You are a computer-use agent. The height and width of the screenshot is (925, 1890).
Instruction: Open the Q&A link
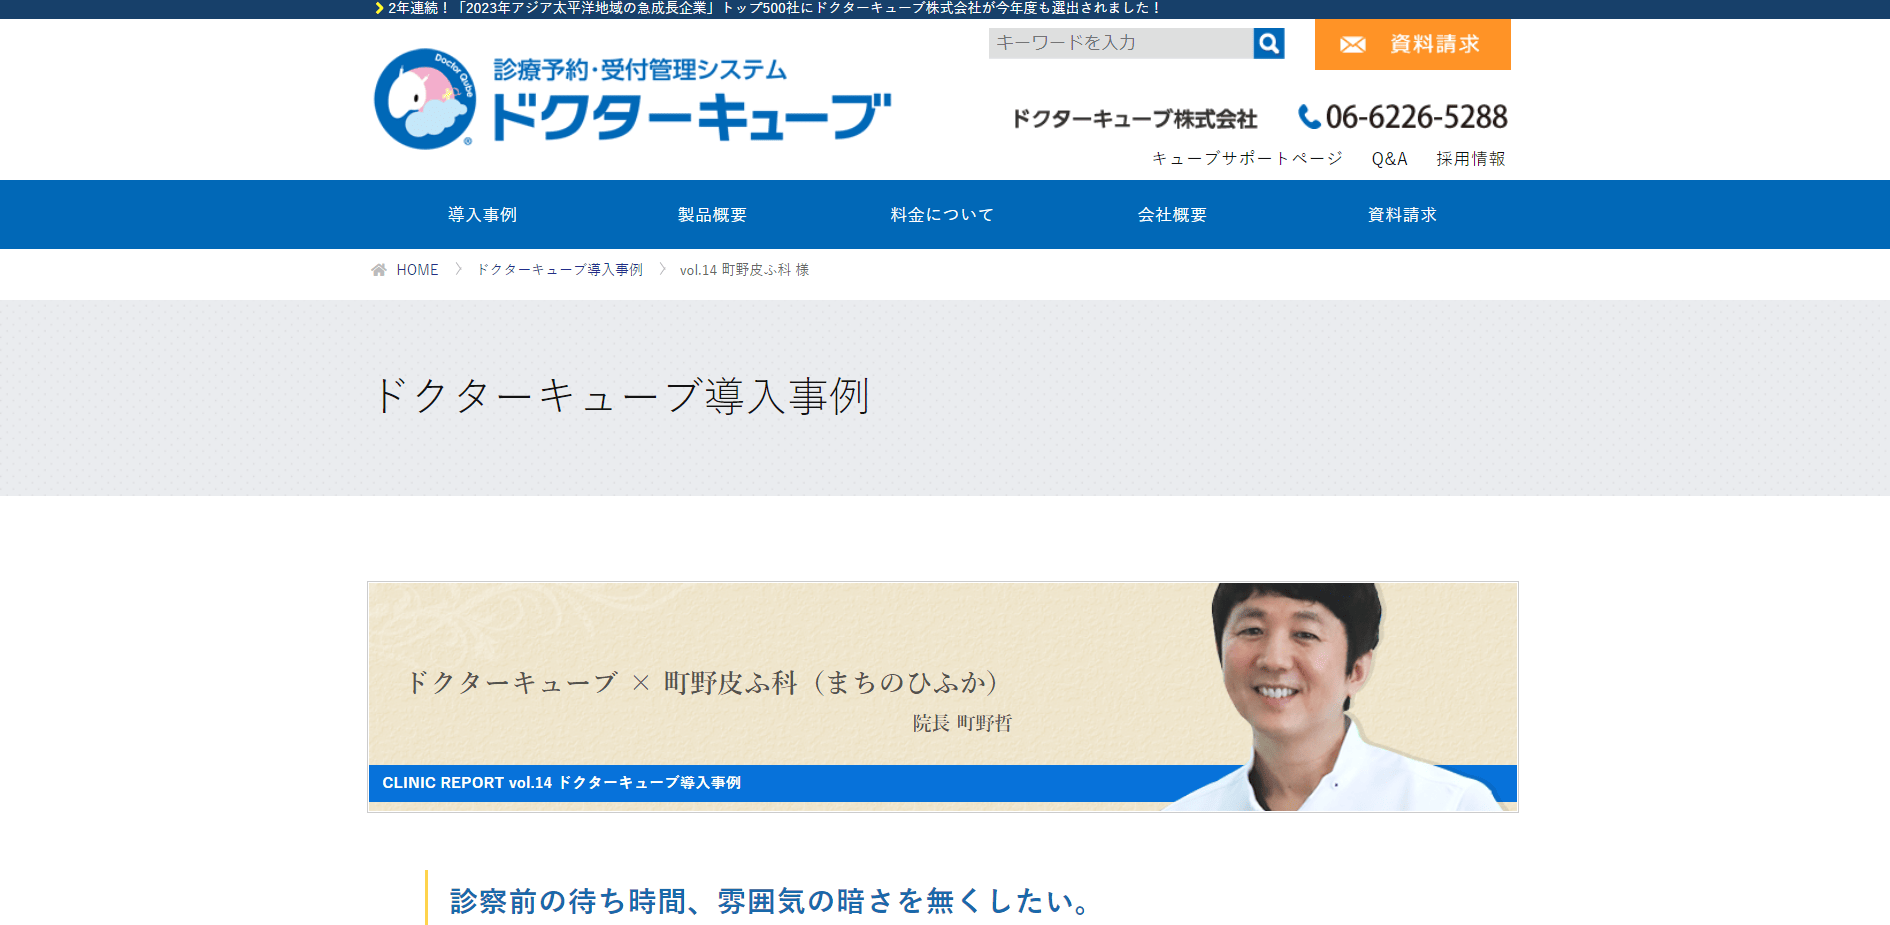[1389, 159]
